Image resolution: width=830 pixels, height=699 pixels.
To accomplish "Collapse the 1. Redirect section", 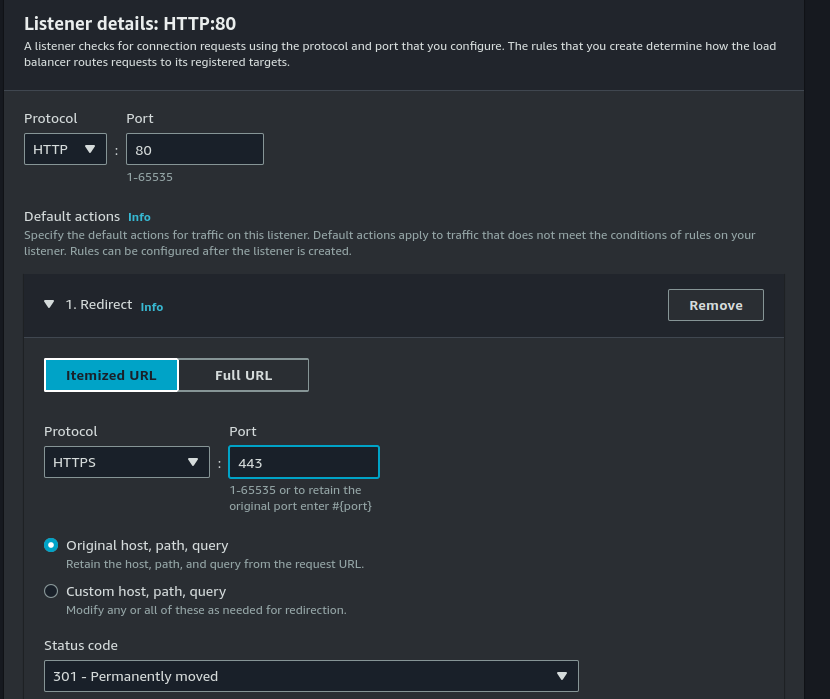I will click(x=49, y=304).
